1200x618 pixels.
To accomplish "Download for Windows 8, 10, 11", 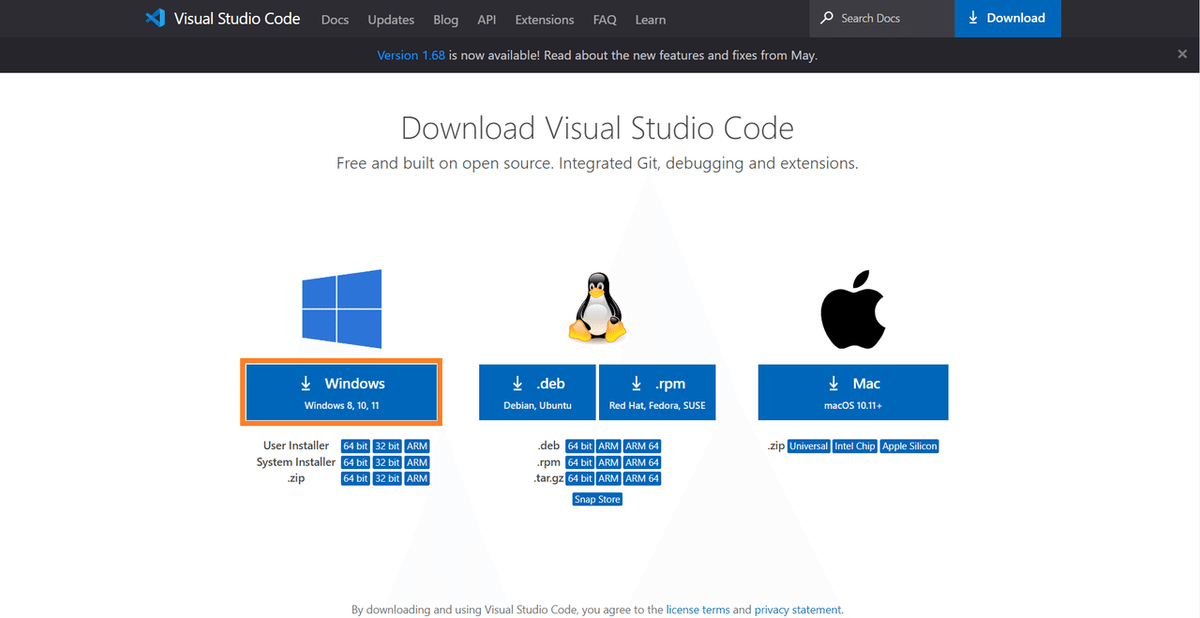I will click(342, 392).
